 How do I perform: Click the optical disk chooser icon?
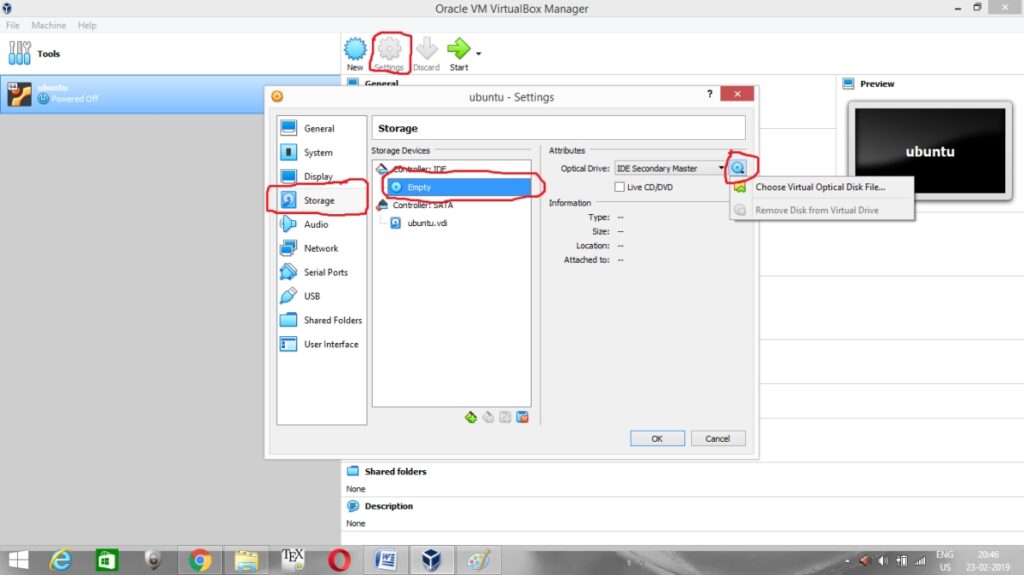pyautogui.click(x=738, y=168)
